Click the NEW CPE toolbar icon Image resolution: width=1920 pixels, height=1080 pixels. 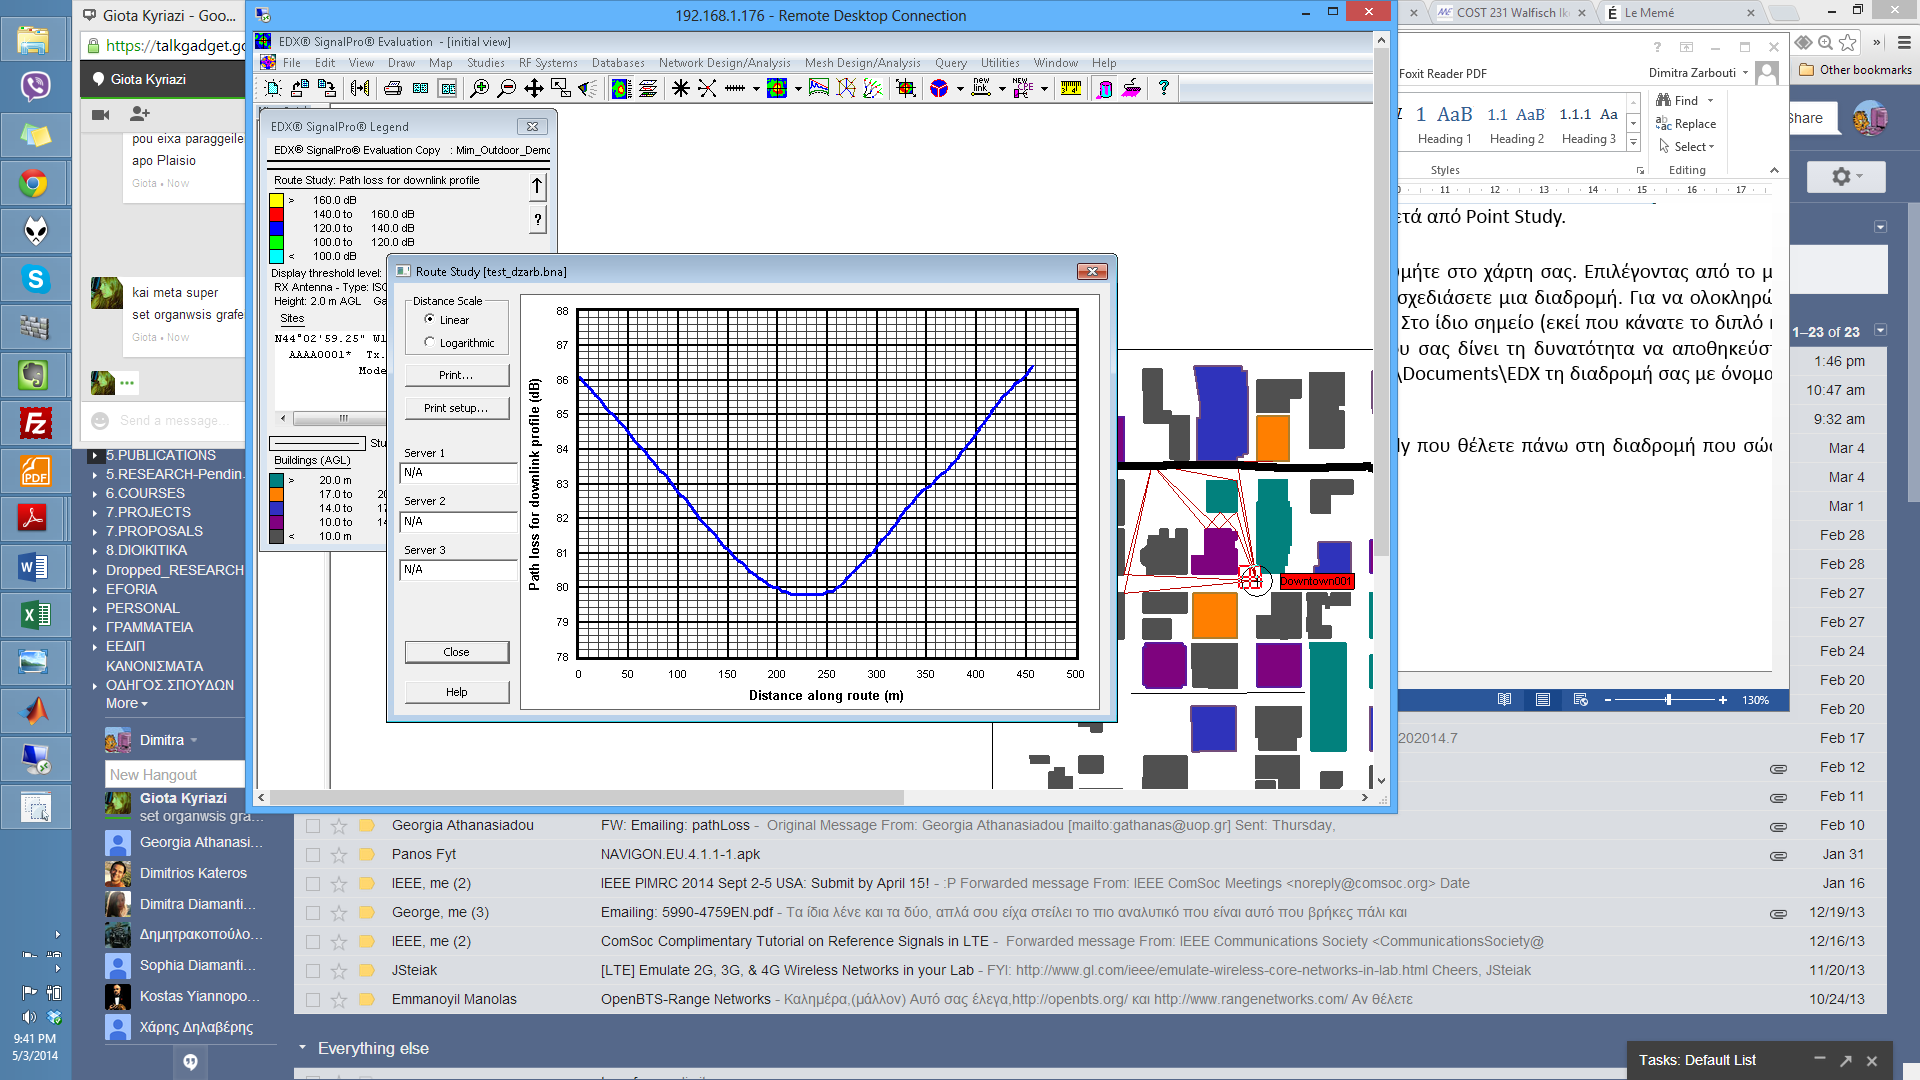pyautogui.click(x=1023, y=89)
